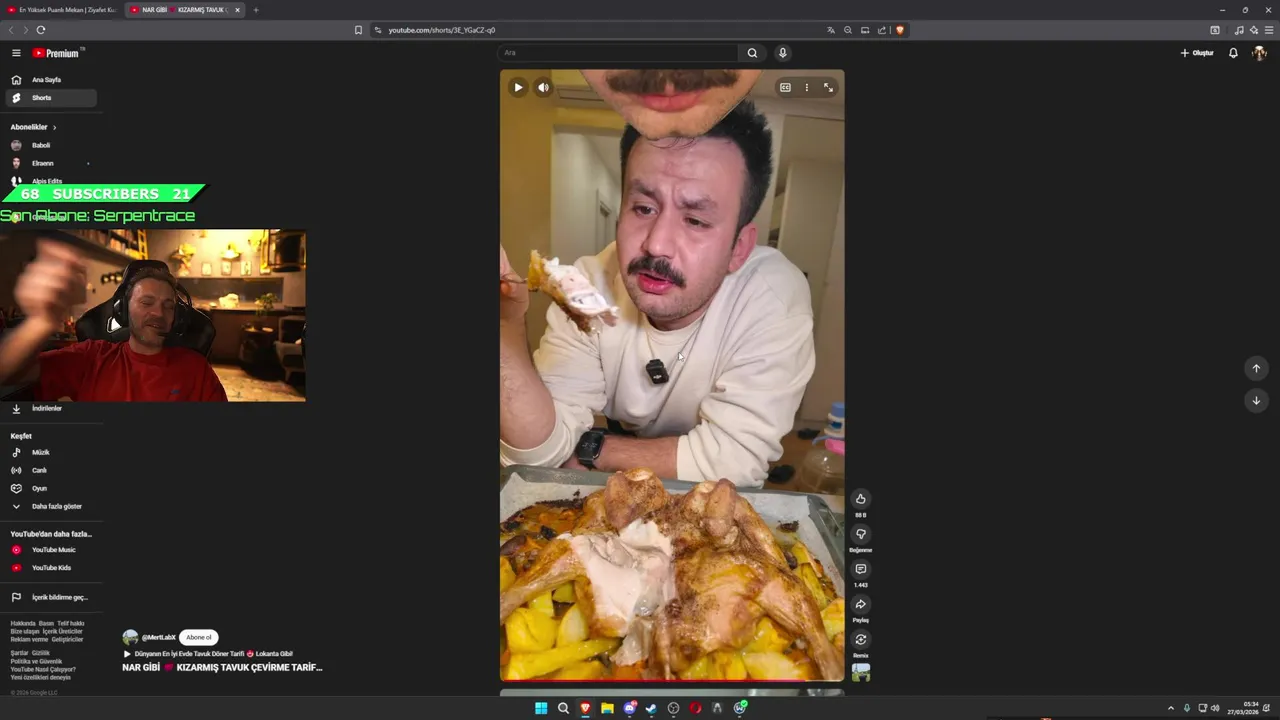
Task: Subscribe with the Abone ol button
Action: click(199, 637)
